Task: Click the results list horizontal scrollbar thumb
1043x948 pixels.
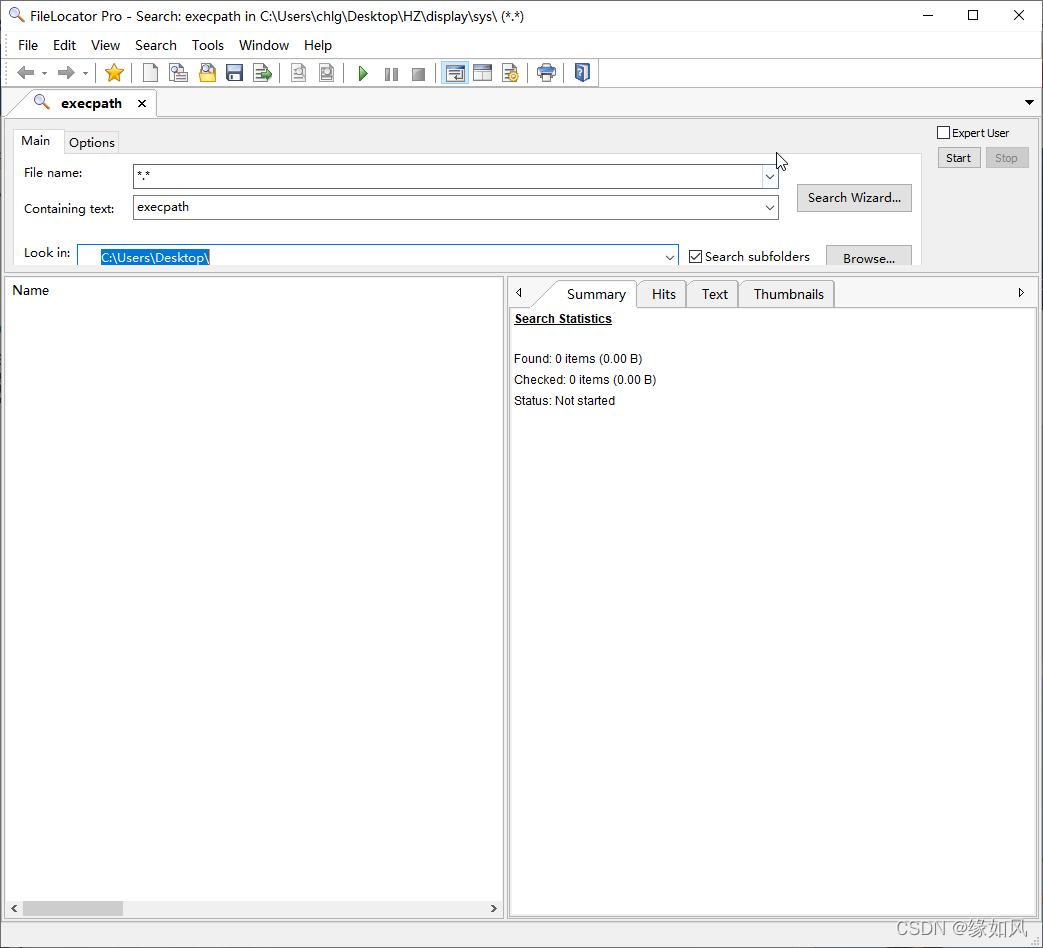Action: [x=73, y=908]
